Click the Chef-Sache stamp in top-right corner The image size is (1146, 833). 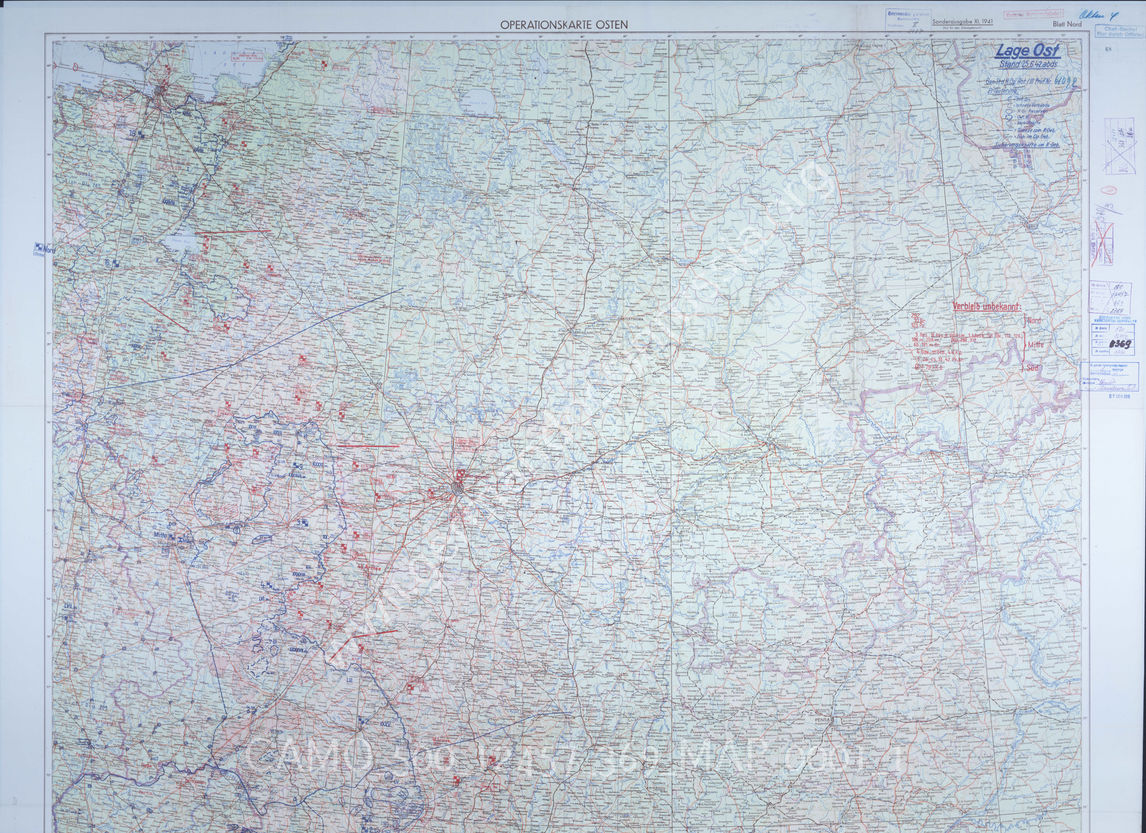pyautogui.click(x=1117, y=31)
